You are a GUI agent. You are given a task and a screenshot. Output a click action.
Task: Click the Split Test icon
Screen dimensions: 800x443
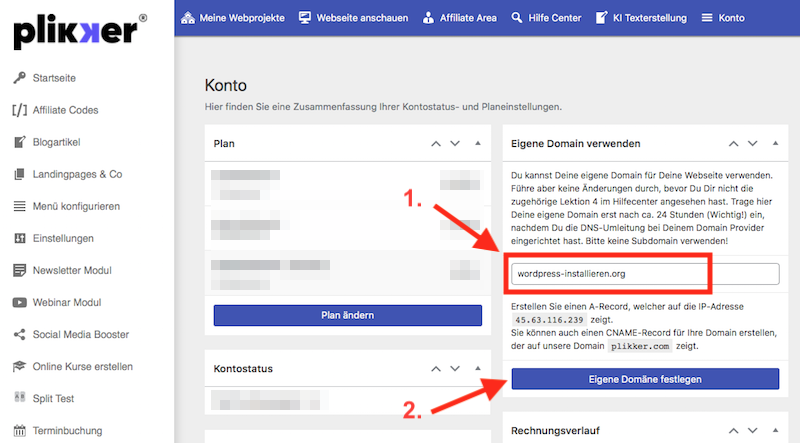point(19,397)
